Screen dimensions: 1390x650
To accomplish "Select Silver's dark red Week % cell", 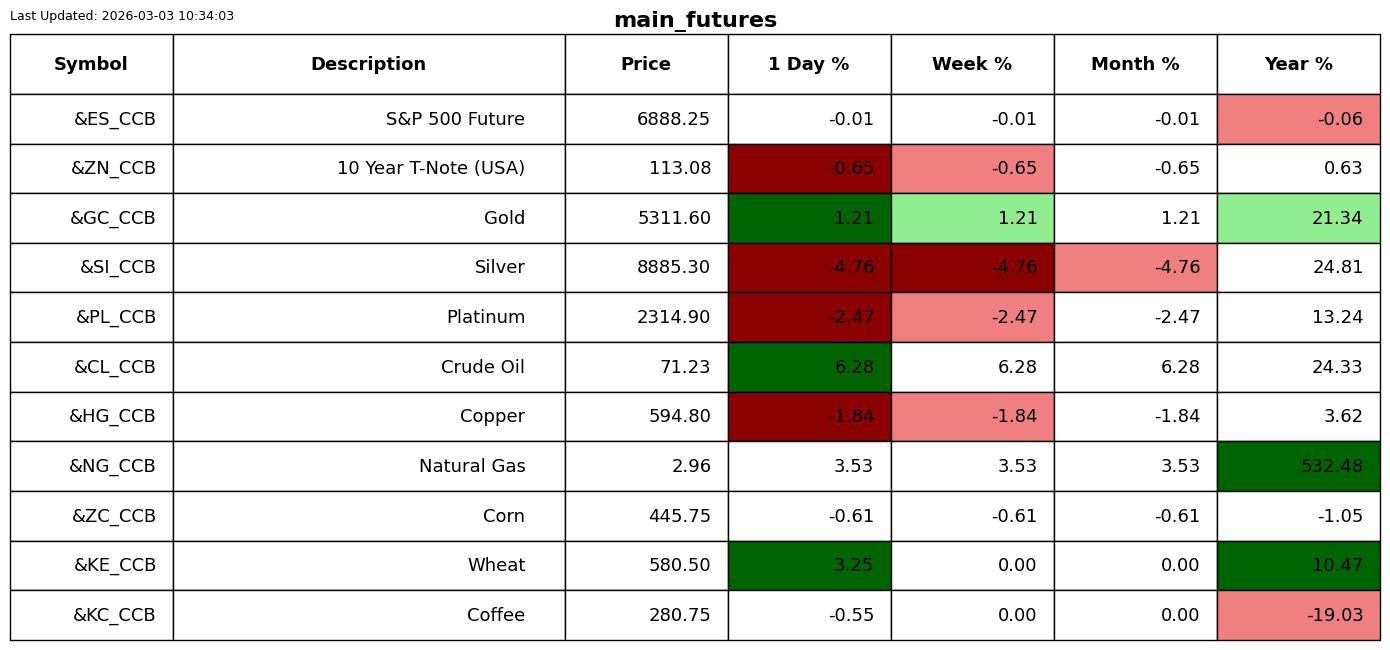I will point(972,268).
